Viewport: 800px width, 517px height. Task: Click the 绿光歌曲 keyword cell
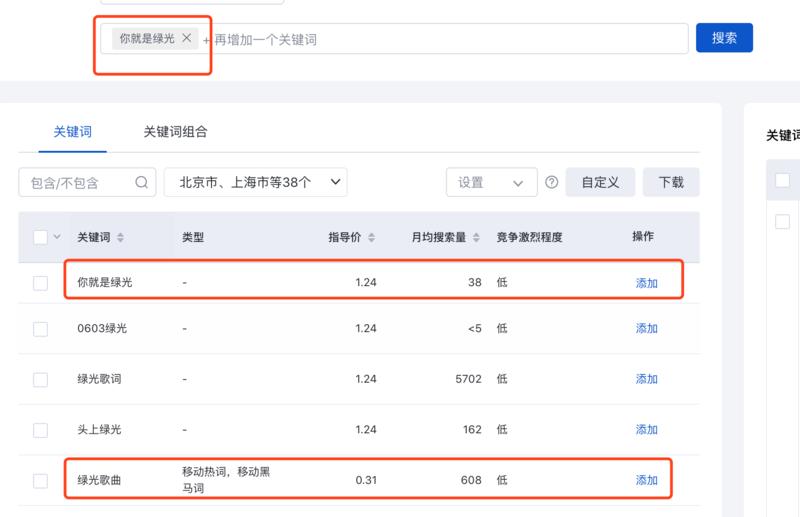tap(99, 480)
